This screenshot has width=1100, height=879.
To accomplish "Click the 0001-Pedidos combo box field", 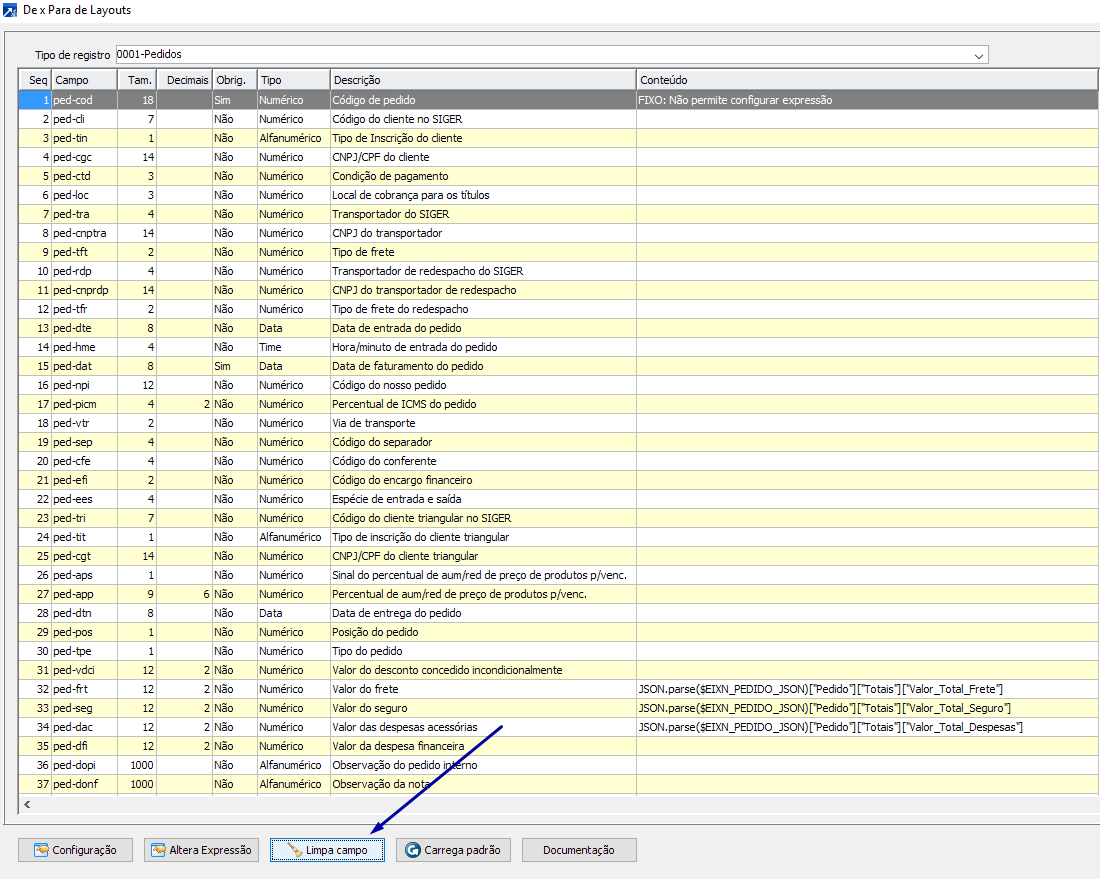I will pyautogui.click(x=540, y=55).
